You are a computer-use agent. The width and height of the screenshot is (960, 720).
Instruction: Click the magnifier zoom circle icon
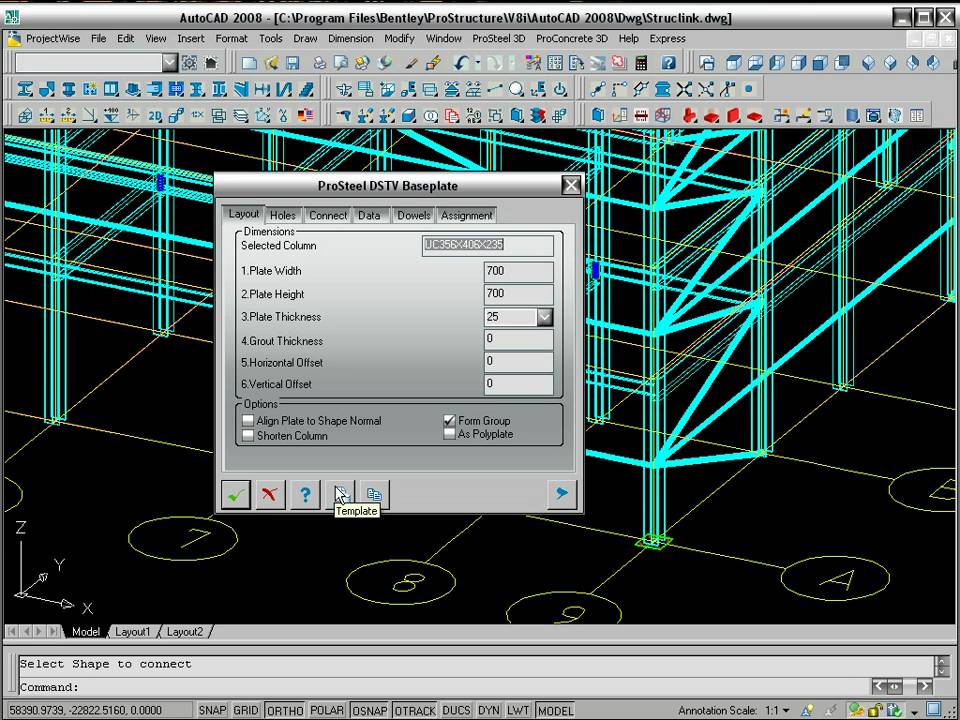click(x=516, y=89)
